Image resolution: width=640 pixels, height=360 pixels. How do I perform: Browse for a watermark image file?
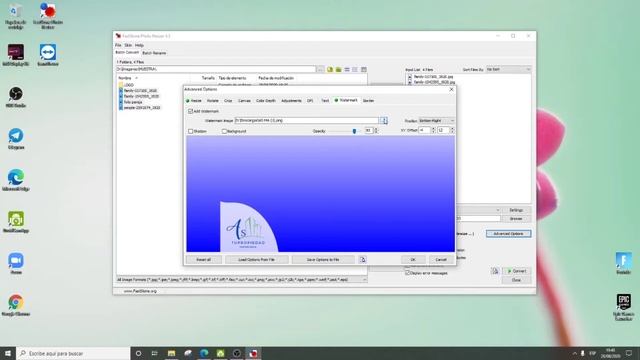pos(384,120)
